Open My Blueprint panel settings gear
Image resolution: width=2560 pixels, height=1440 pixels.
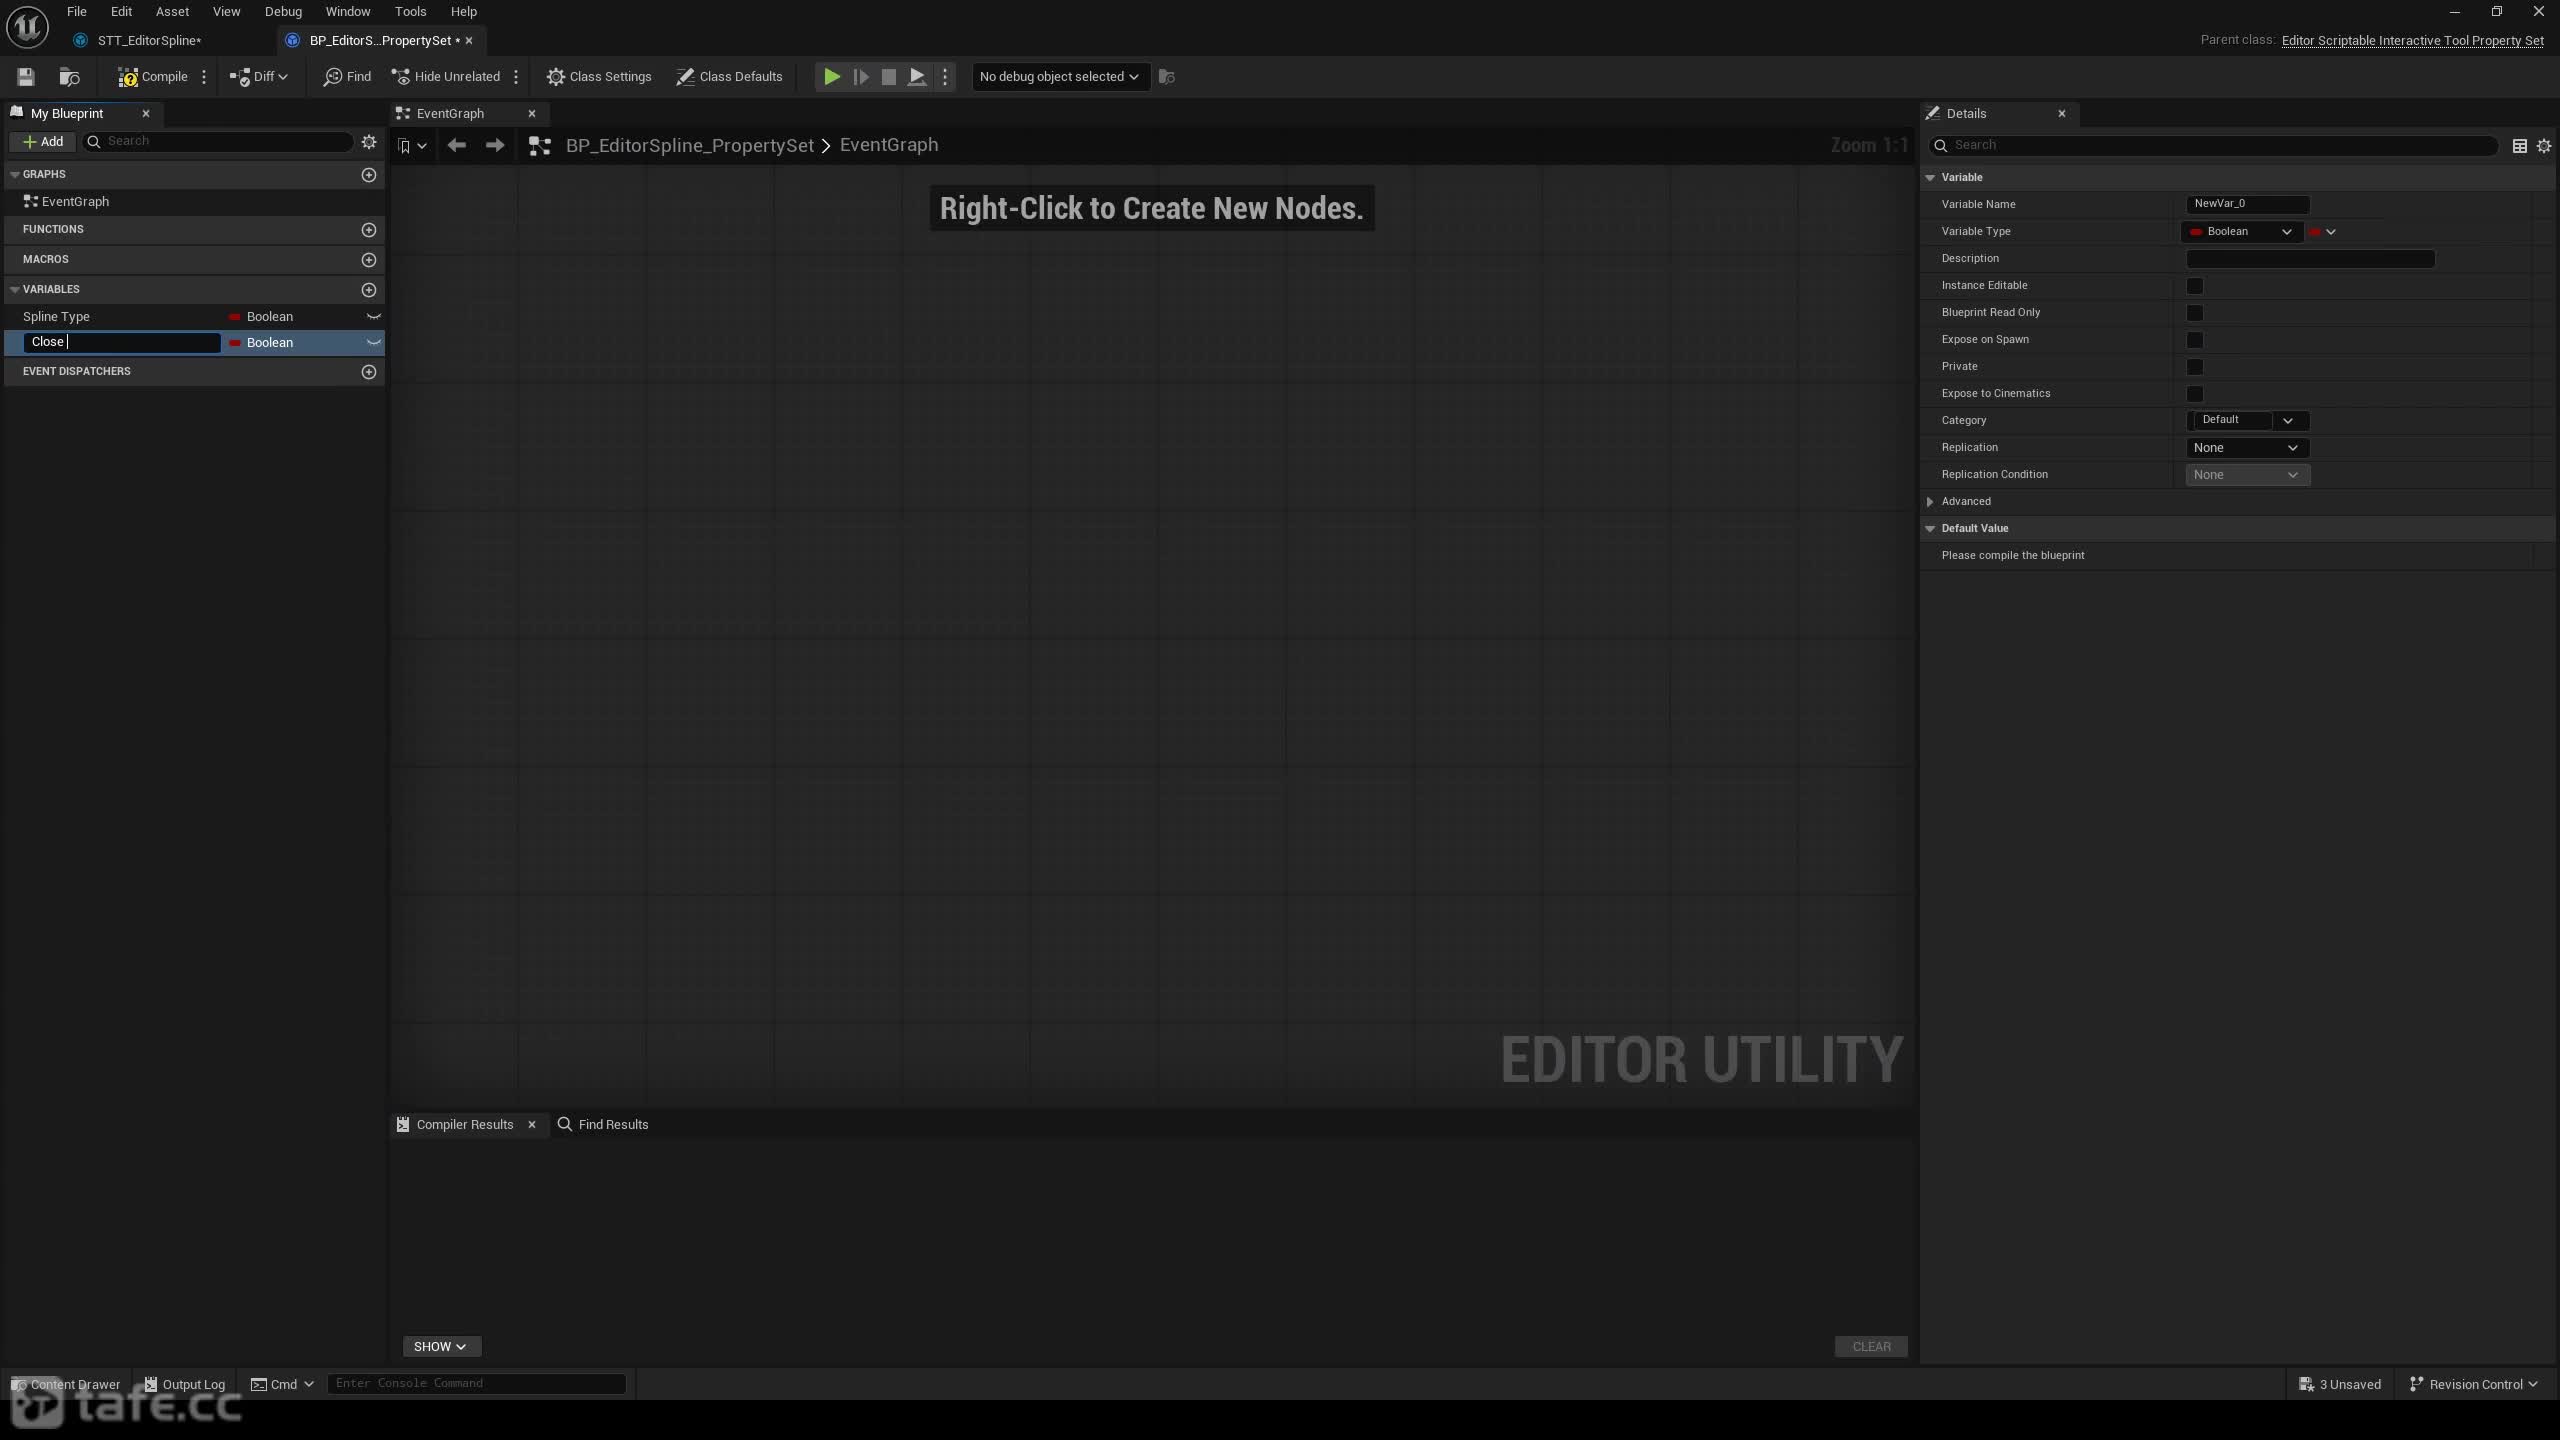pos(369,142)
